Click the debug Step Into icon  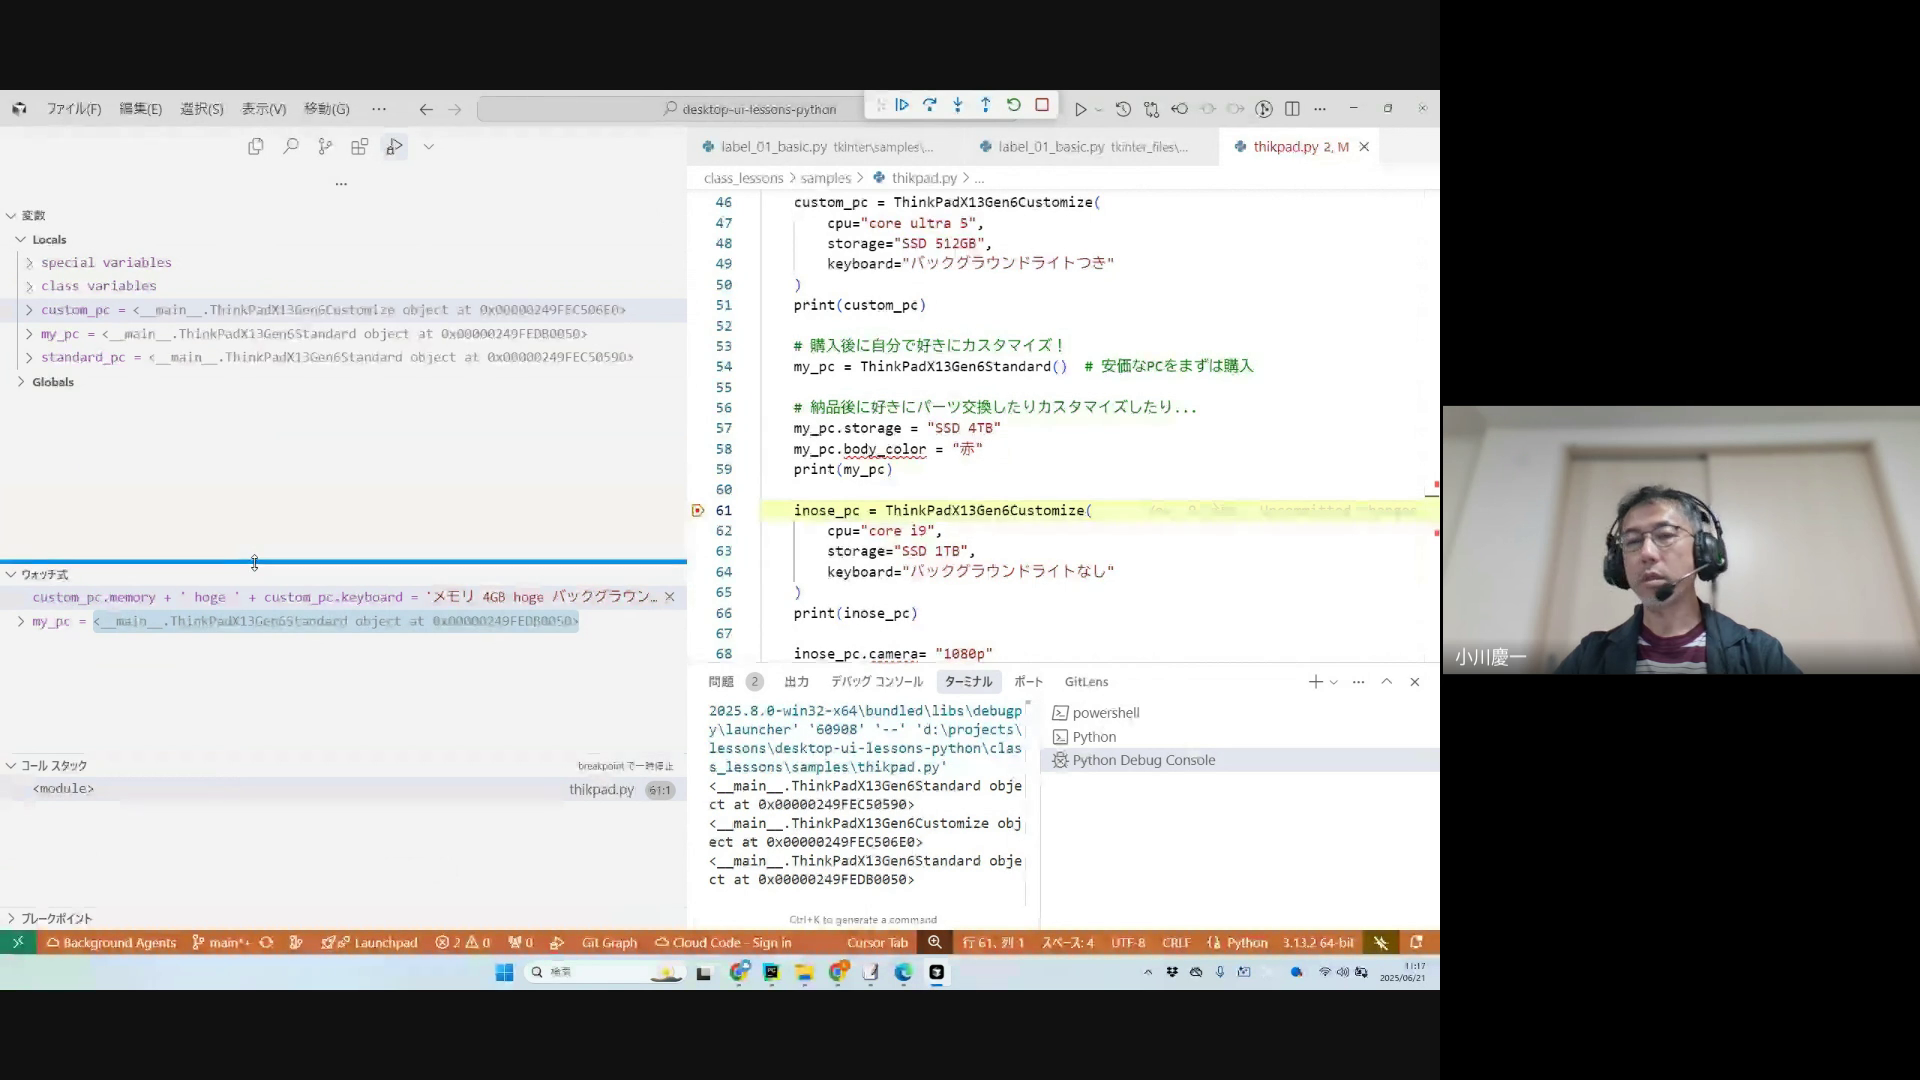click(x=958, y=105)
